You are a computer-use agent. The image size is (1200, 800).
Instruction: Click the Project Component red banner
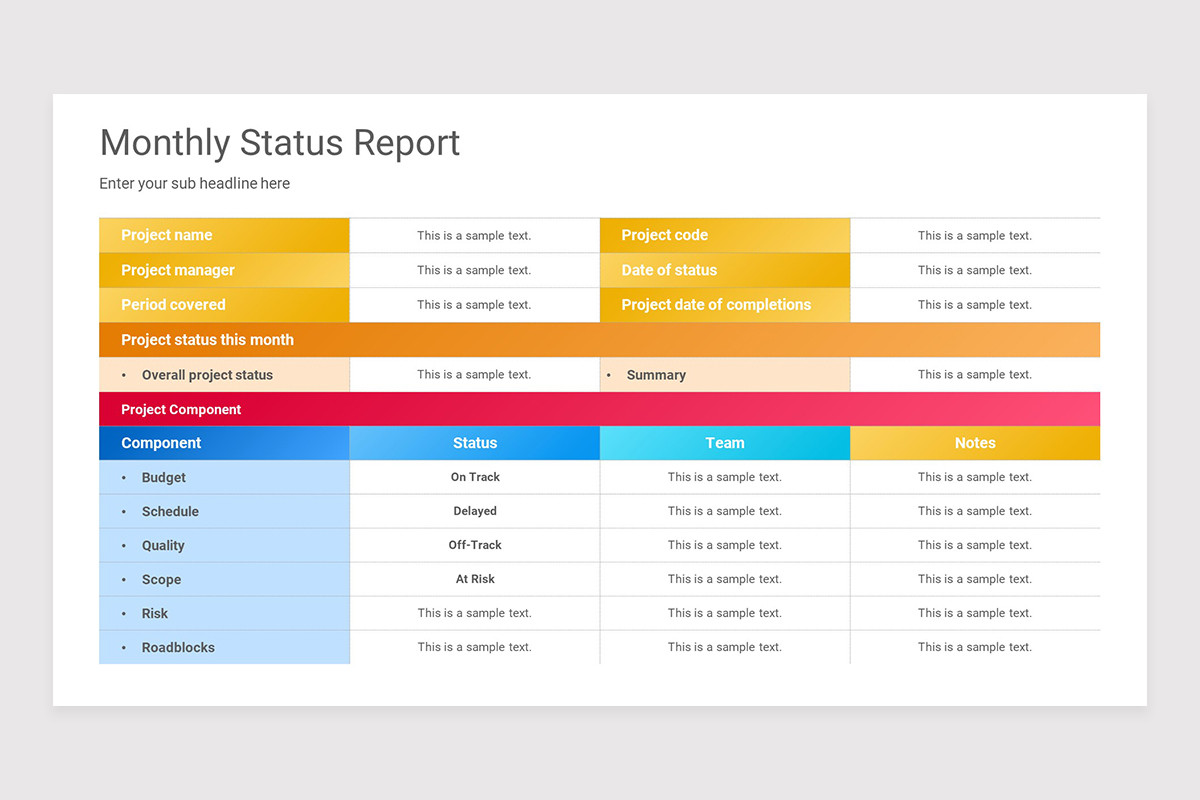180,409
